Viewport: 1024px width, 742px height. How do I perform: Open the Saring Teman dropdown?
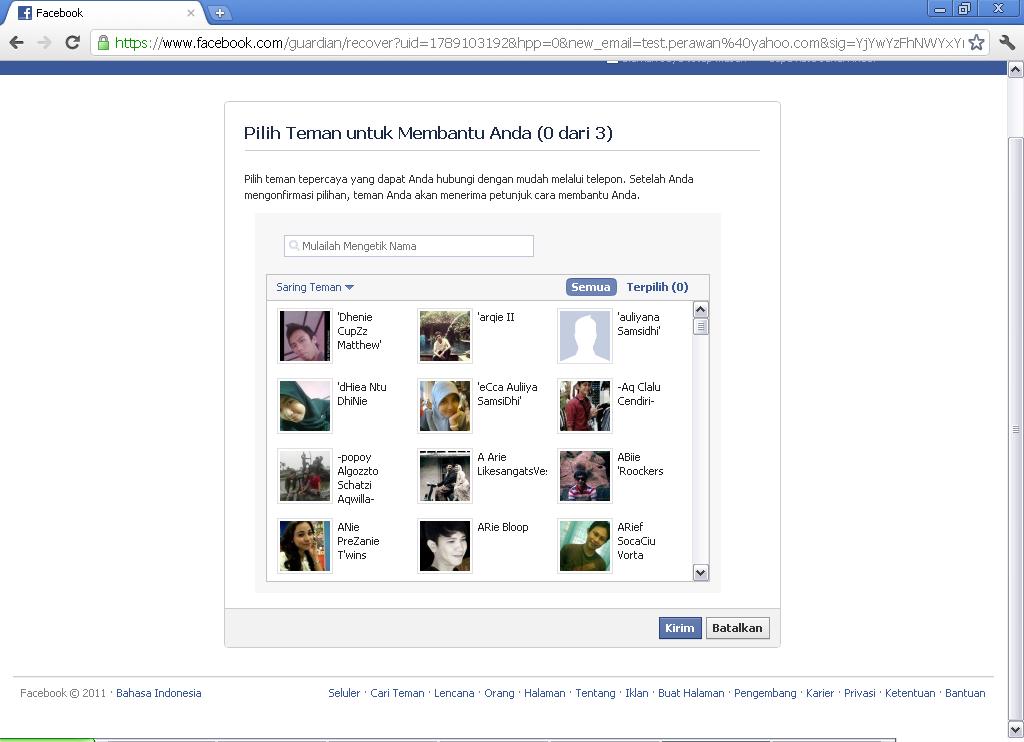pyautogui.click(x=315, y=287)
